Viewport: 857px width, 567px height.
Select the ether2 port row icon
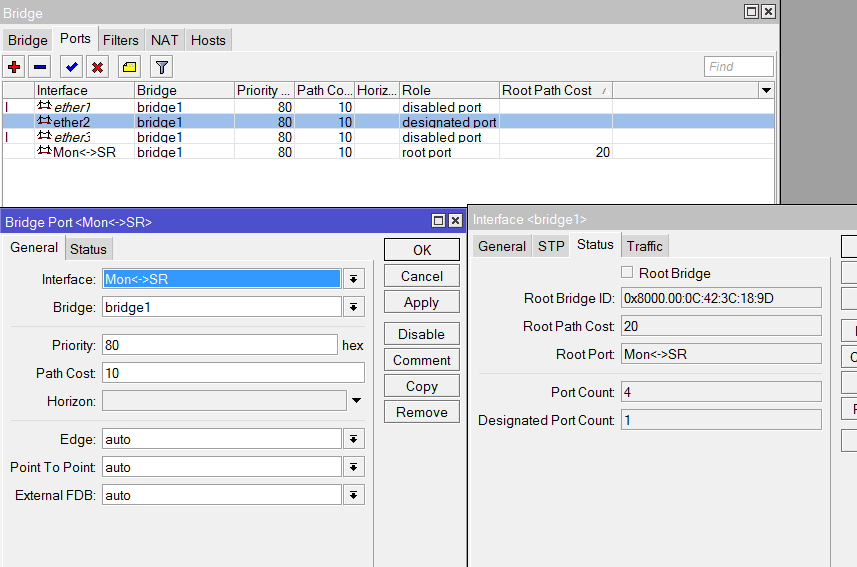(x=44, y=122)
